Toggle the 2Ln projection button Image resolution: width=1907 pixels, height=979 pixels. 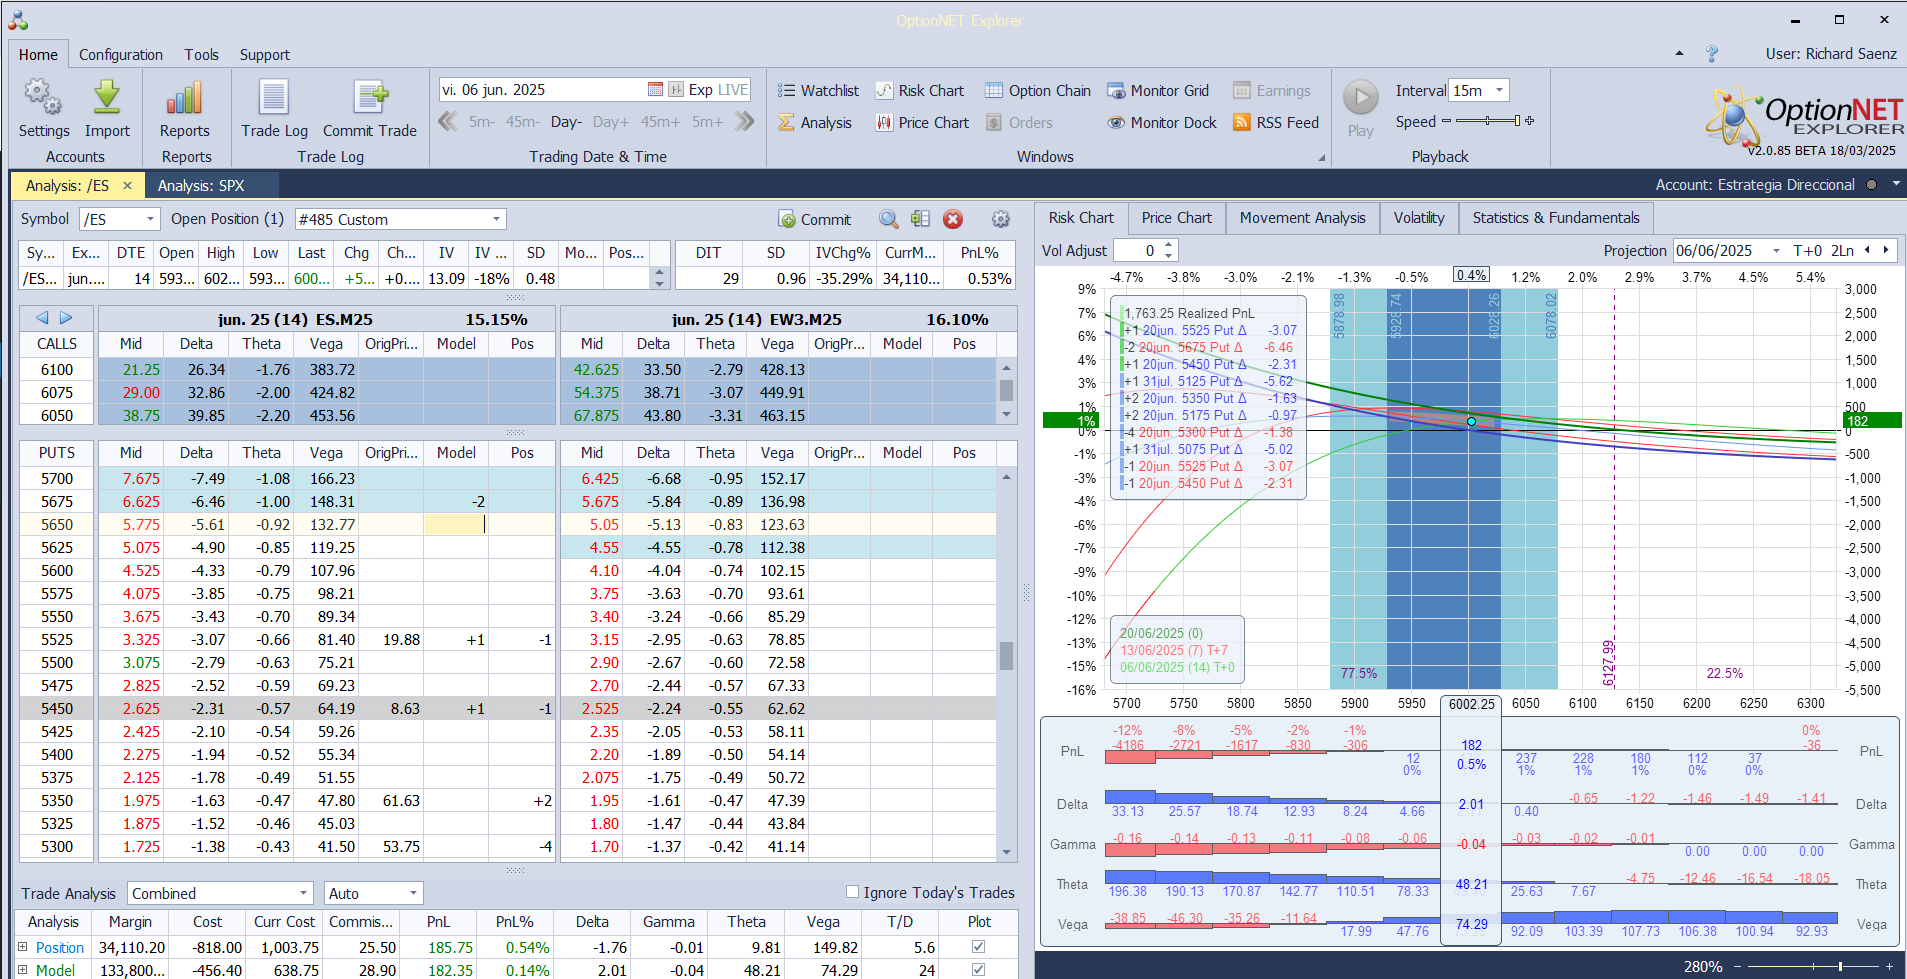[1842, 250]
